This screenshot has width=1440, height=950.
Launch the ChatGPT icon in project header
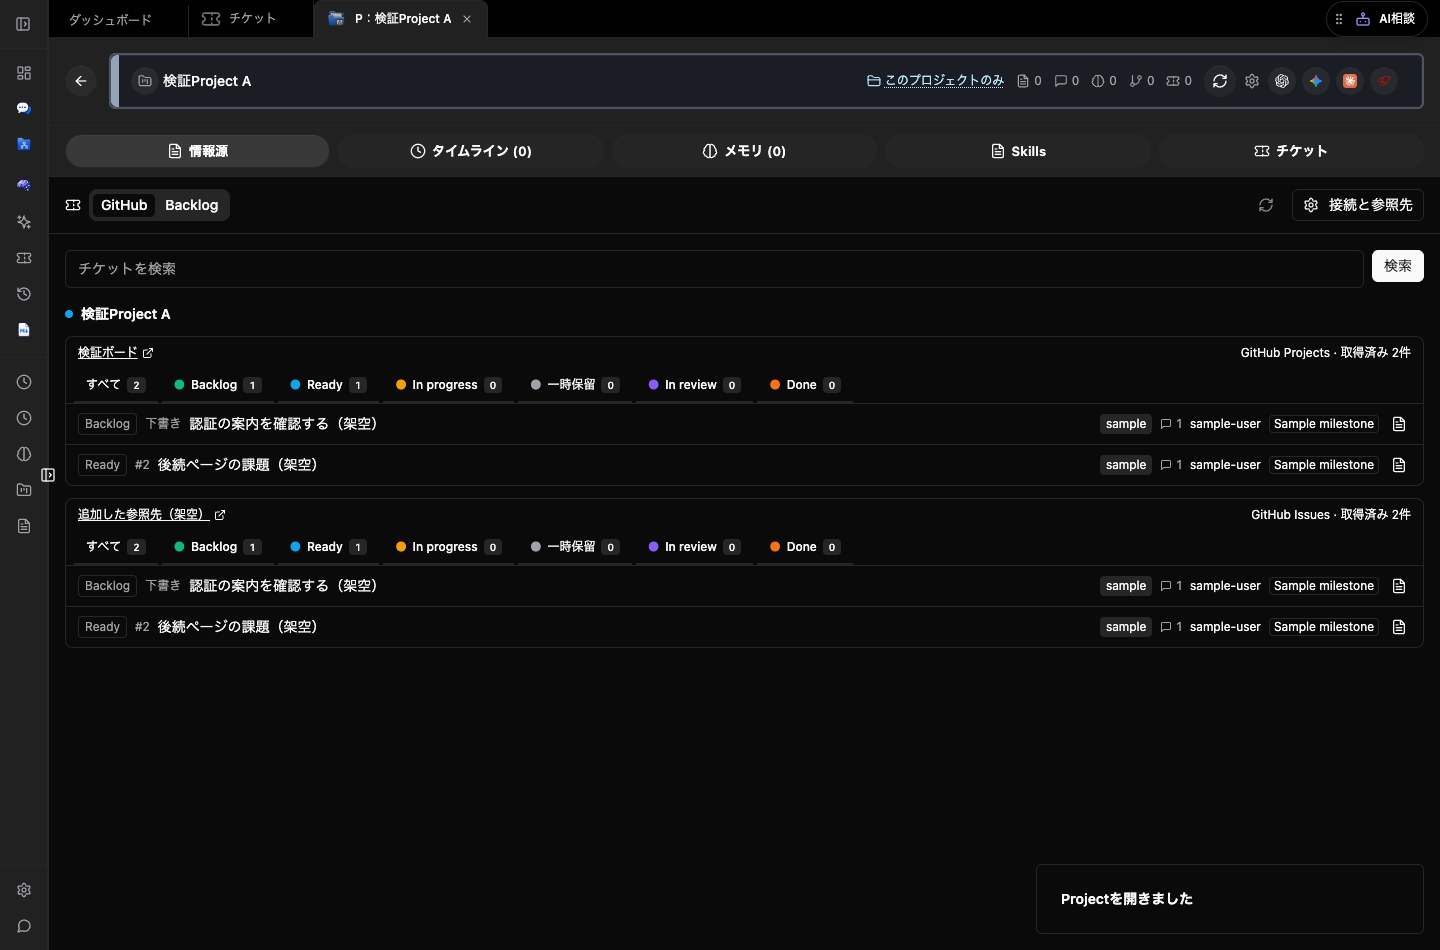point(1282,81)
